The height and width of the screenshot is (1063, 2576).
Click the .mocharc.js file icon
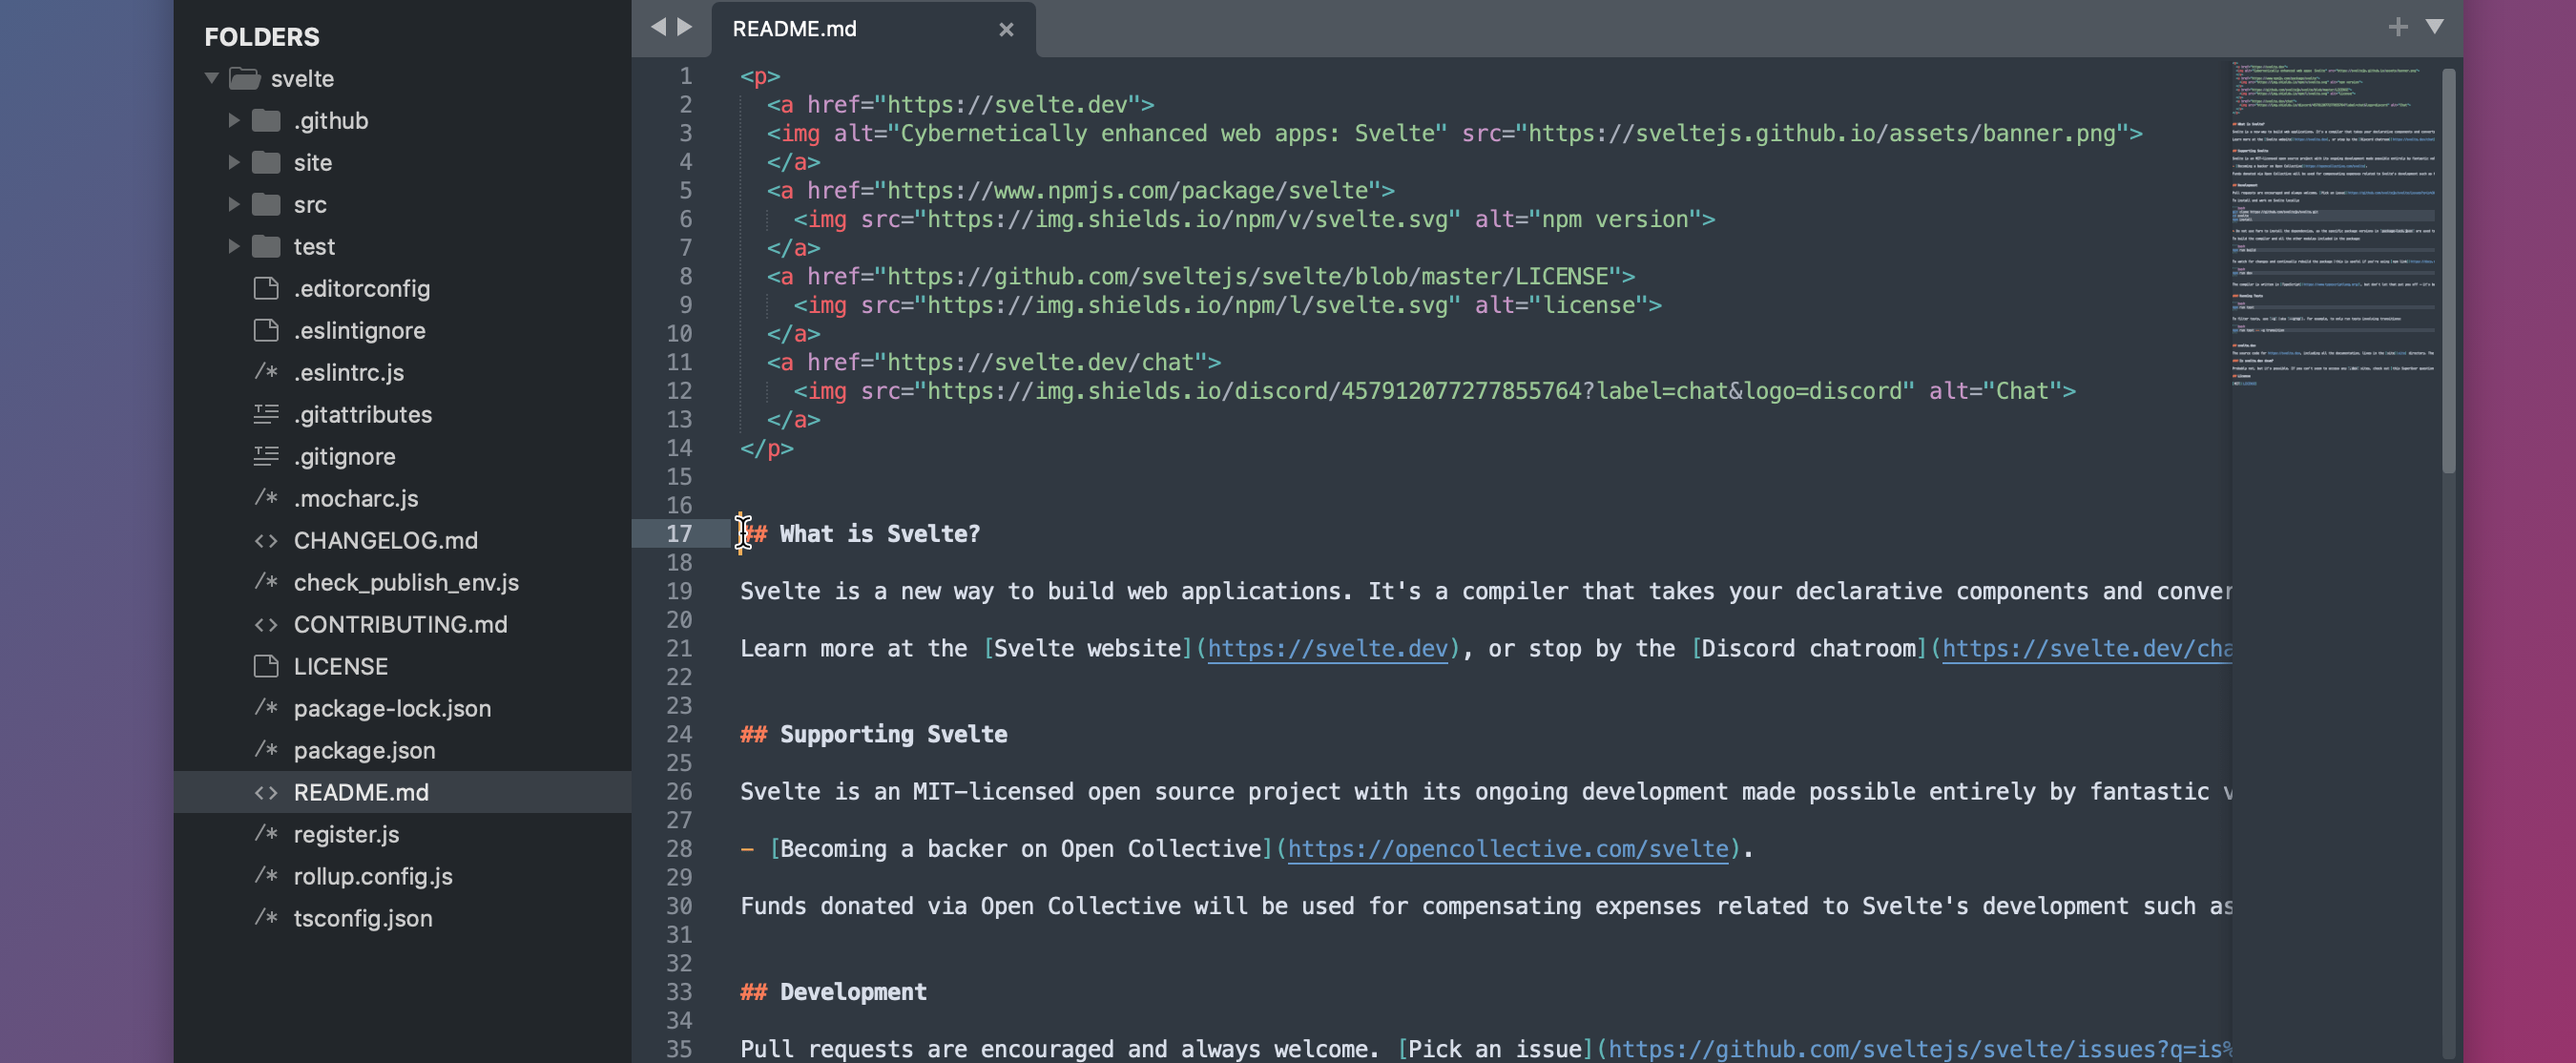tap(266, 498)
